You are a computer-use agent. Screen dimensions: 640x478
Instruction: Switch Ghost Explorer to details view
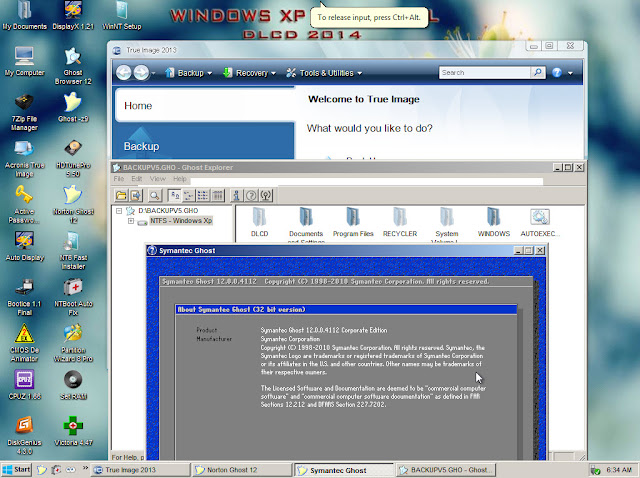(x=218, y=196)
